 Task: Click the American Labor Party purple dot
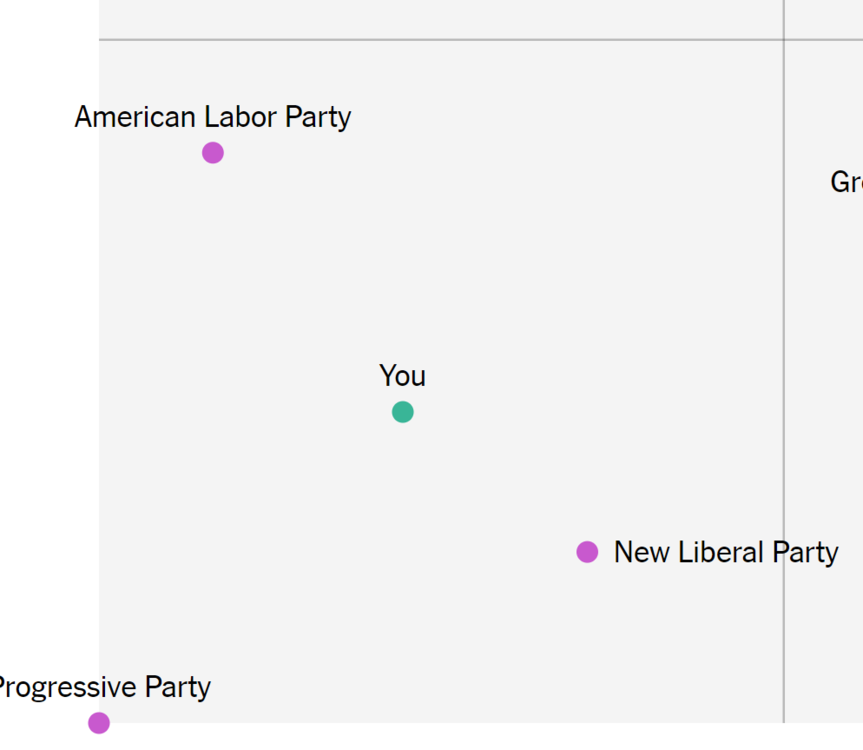(x=213, y=153)
